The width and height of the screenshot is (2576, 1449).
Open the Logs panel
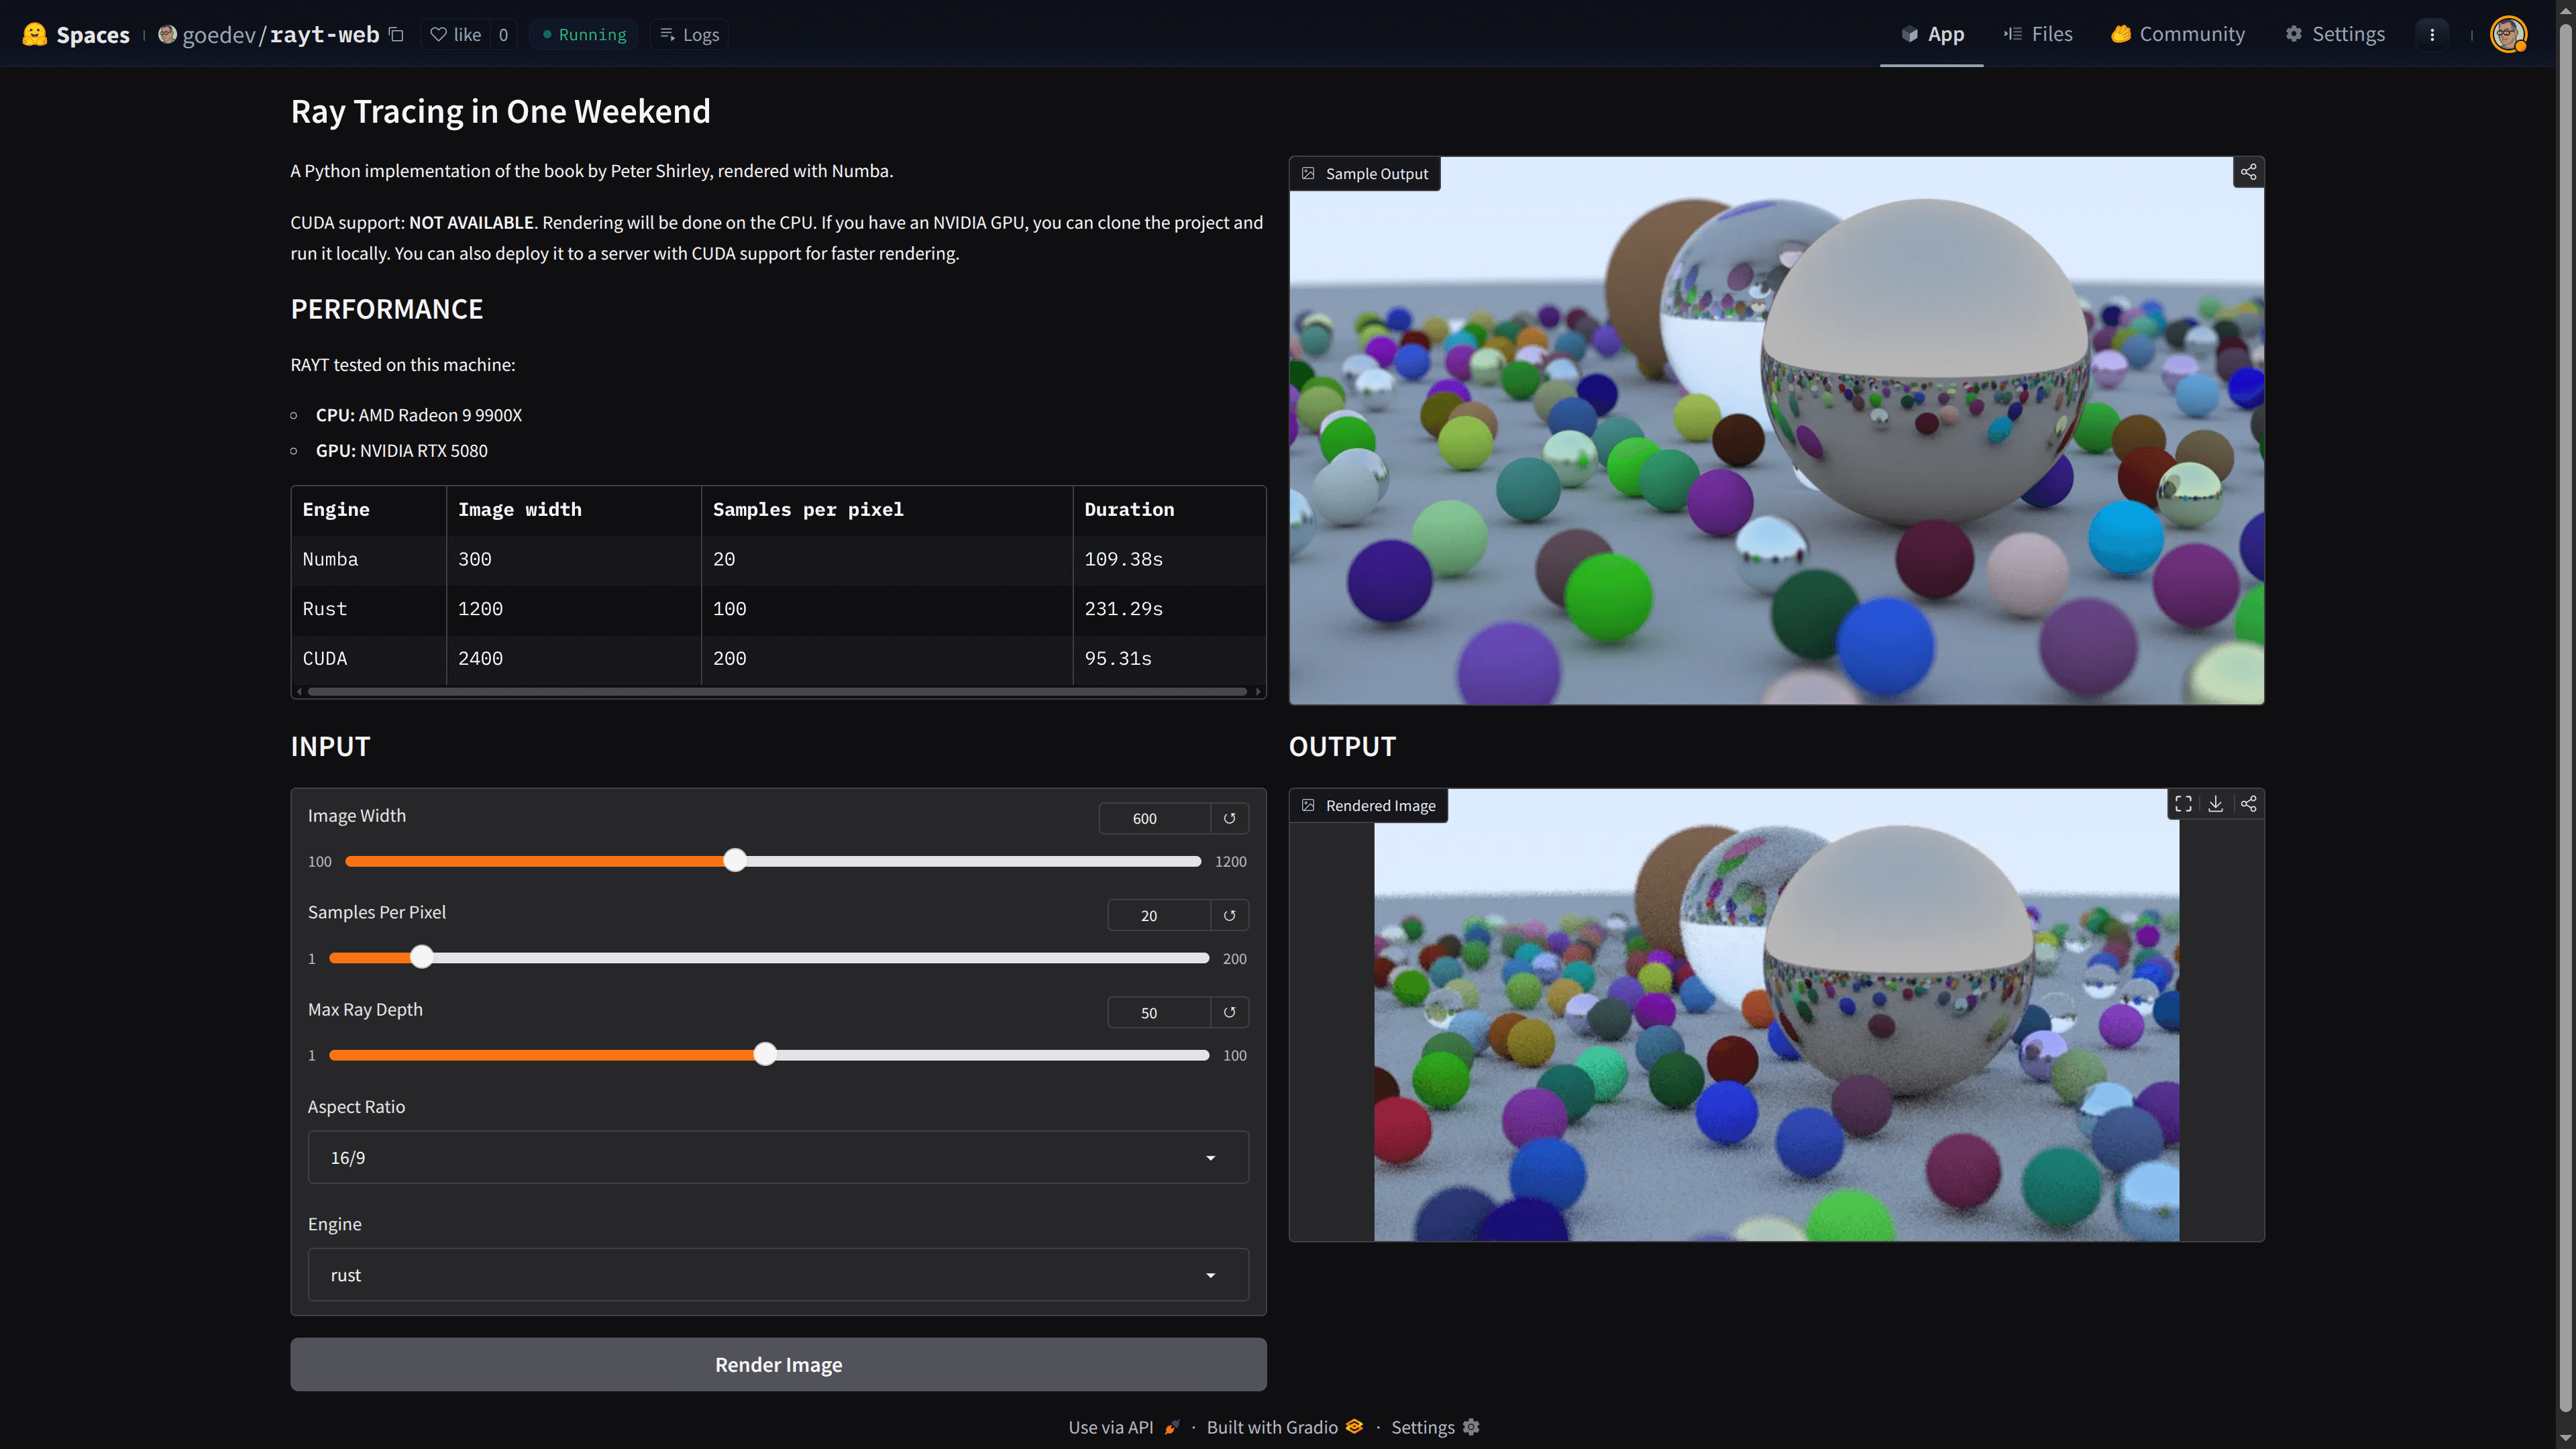pos(689,34)
